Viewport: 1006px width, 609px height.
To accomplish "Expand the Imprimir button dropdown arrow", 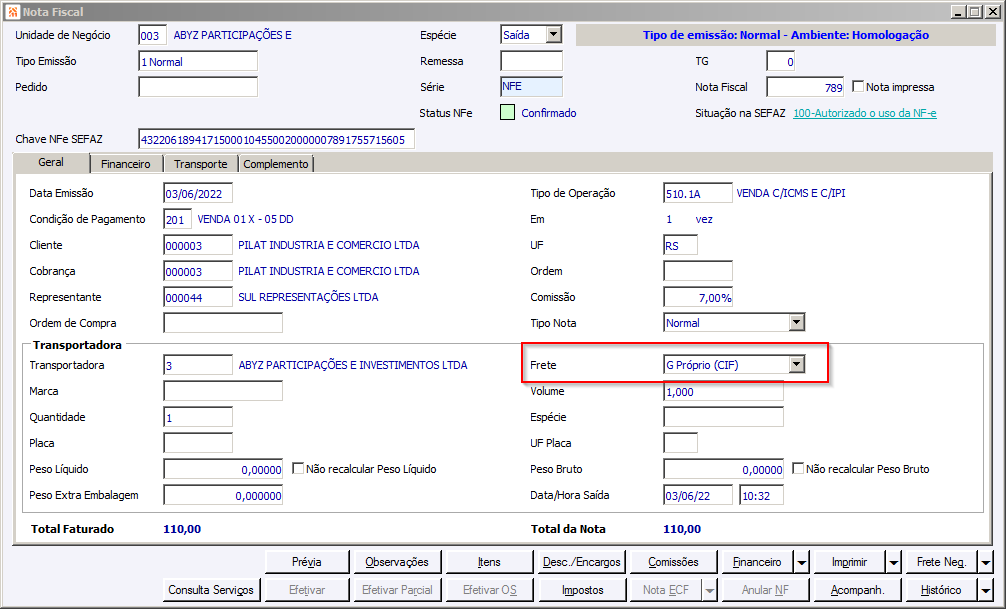I will (894, 563).
